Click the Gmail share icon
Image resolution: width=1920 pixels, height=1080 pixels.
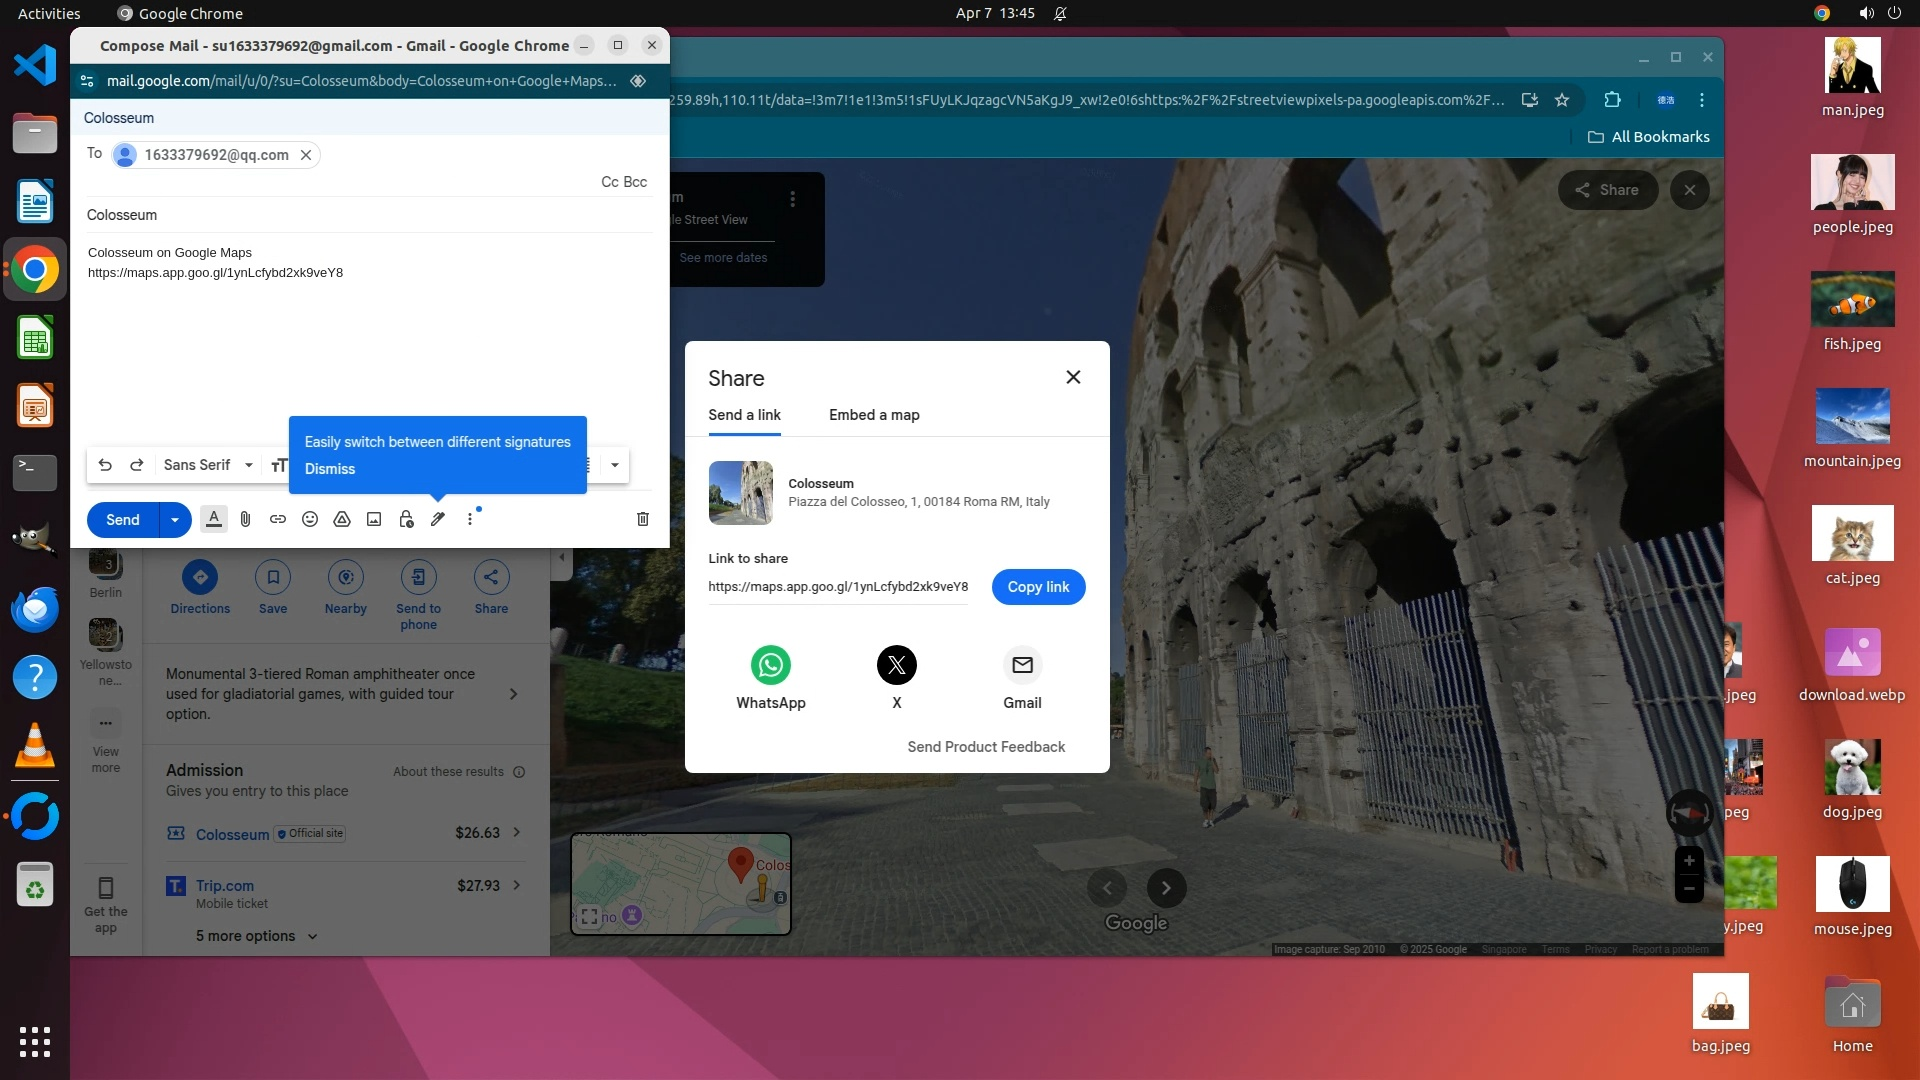(x=1022, y=665)
